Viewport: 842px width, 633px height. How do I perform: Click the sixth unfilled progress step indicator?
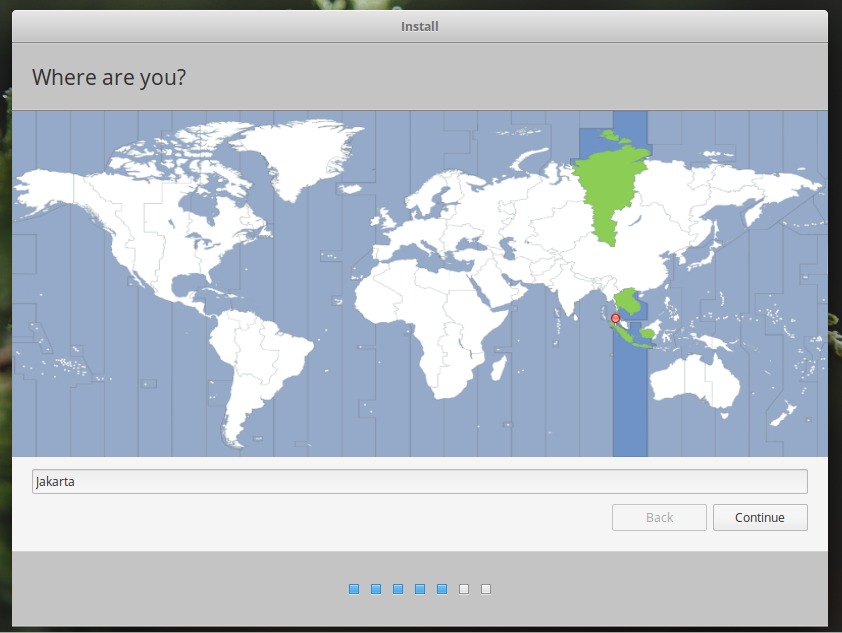click(464, 589)
